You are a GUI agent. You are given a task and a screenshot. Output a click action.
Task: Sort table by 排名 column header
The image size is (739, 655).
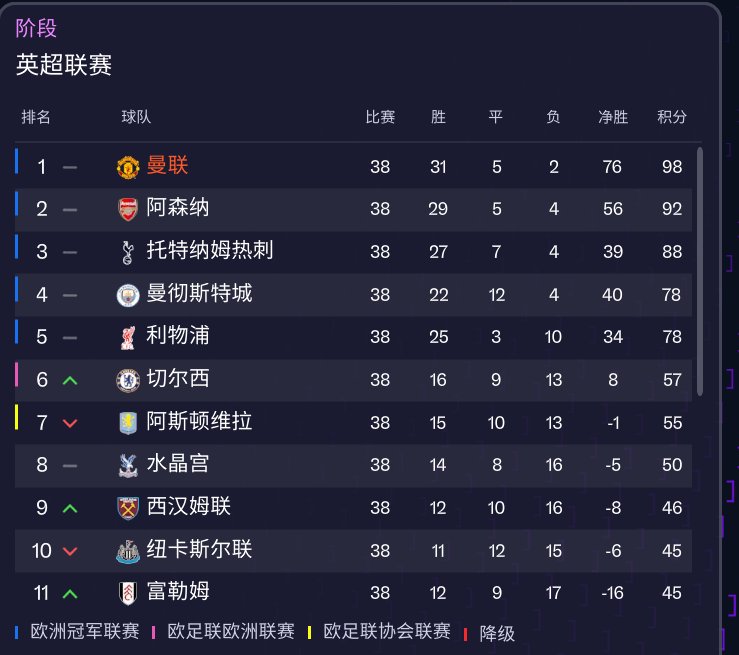point(36,117)
